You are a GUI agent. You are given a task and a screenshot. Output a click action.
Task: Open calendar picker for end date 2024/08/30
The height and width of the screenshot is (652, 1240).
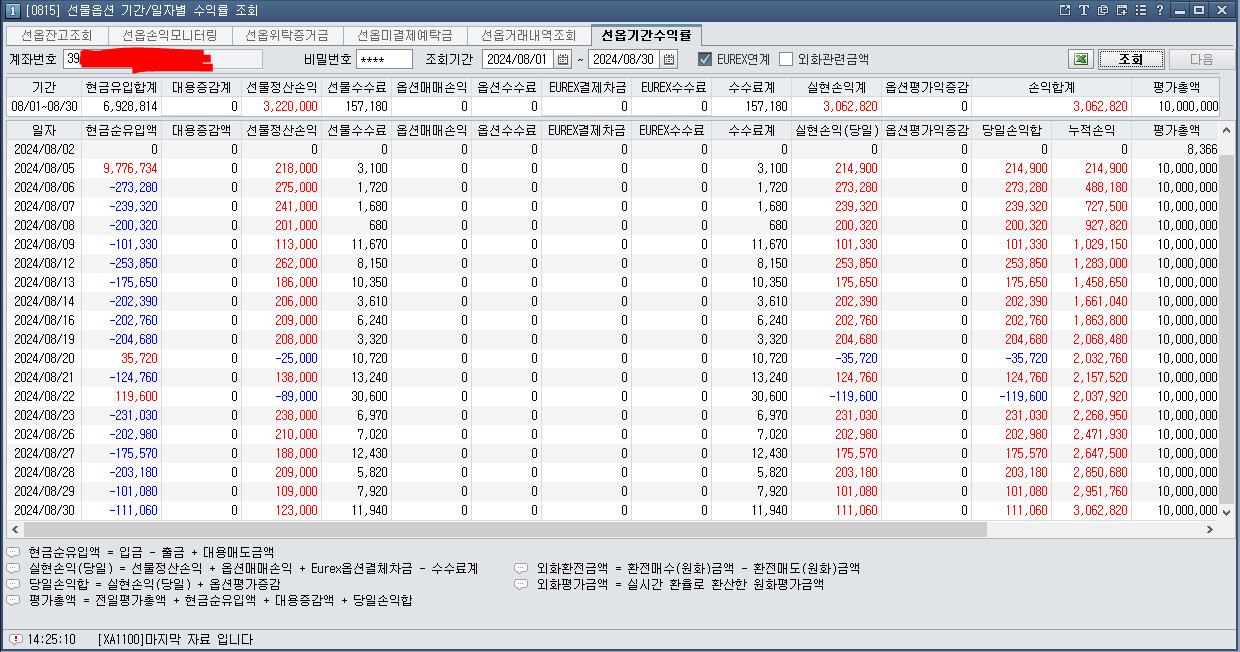point(669,59)
